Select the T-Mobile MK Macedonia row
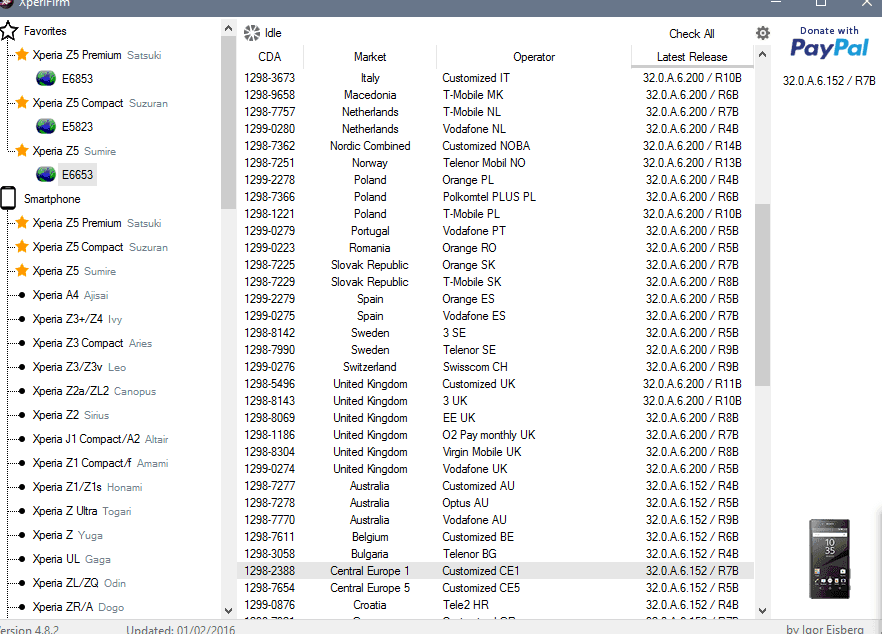This screenshot has height=634, width=882. coord(495,95)
